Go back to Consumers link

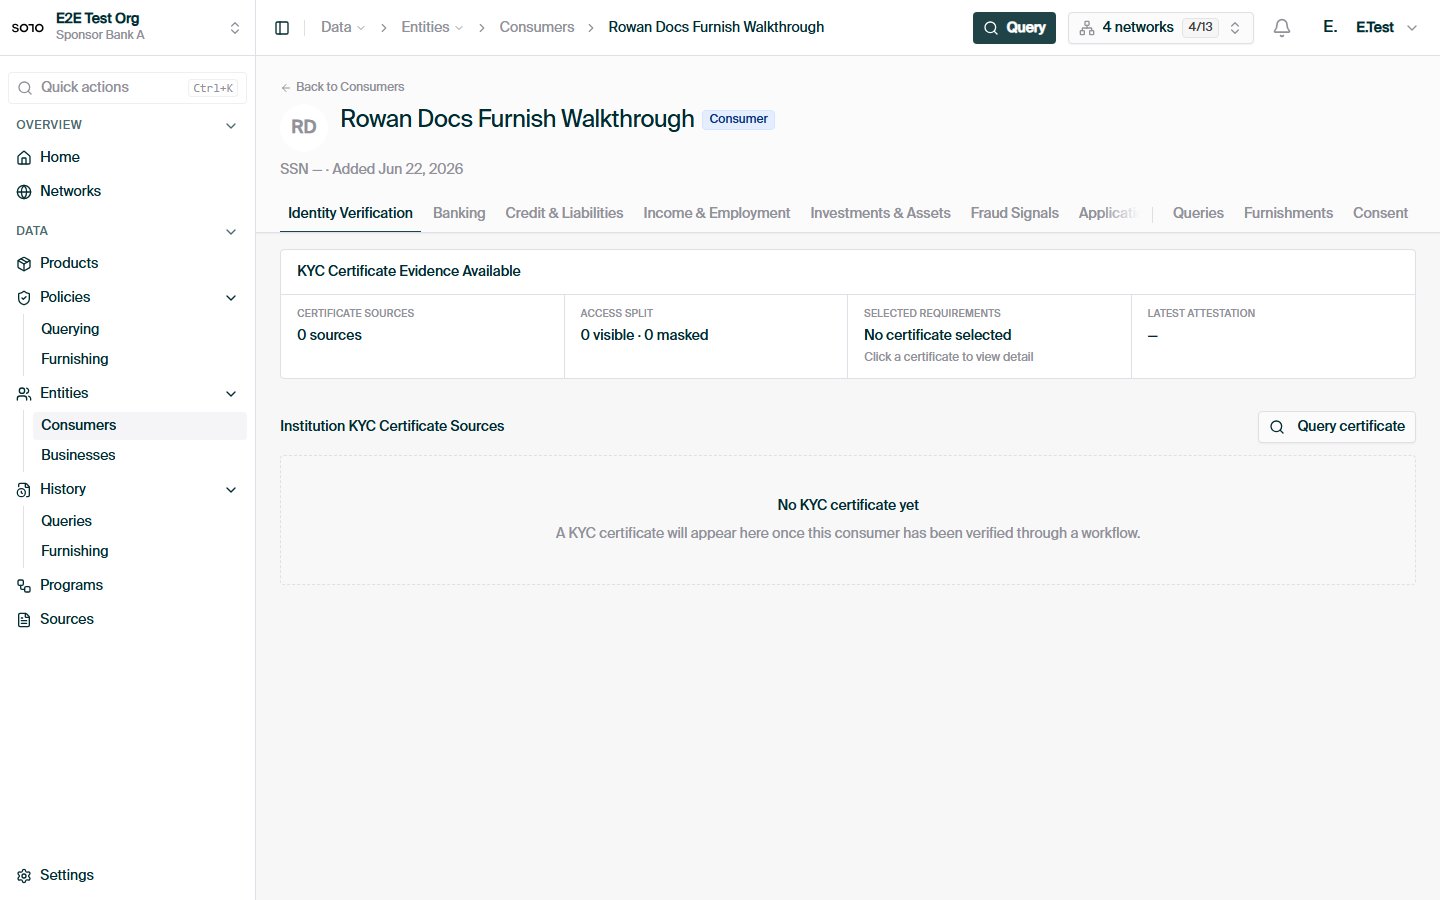point(342,87)
